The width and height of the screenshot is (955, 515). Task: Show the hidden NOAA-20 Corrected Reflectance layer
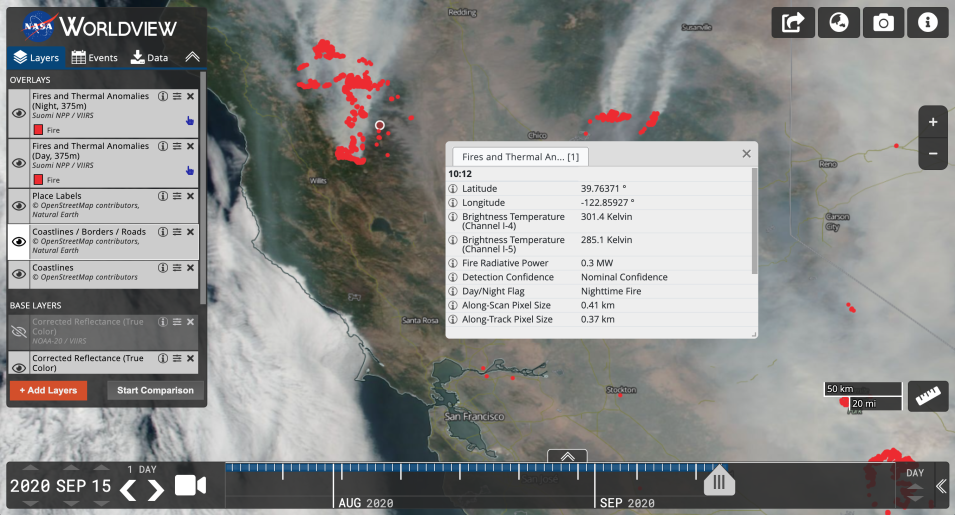19,331
